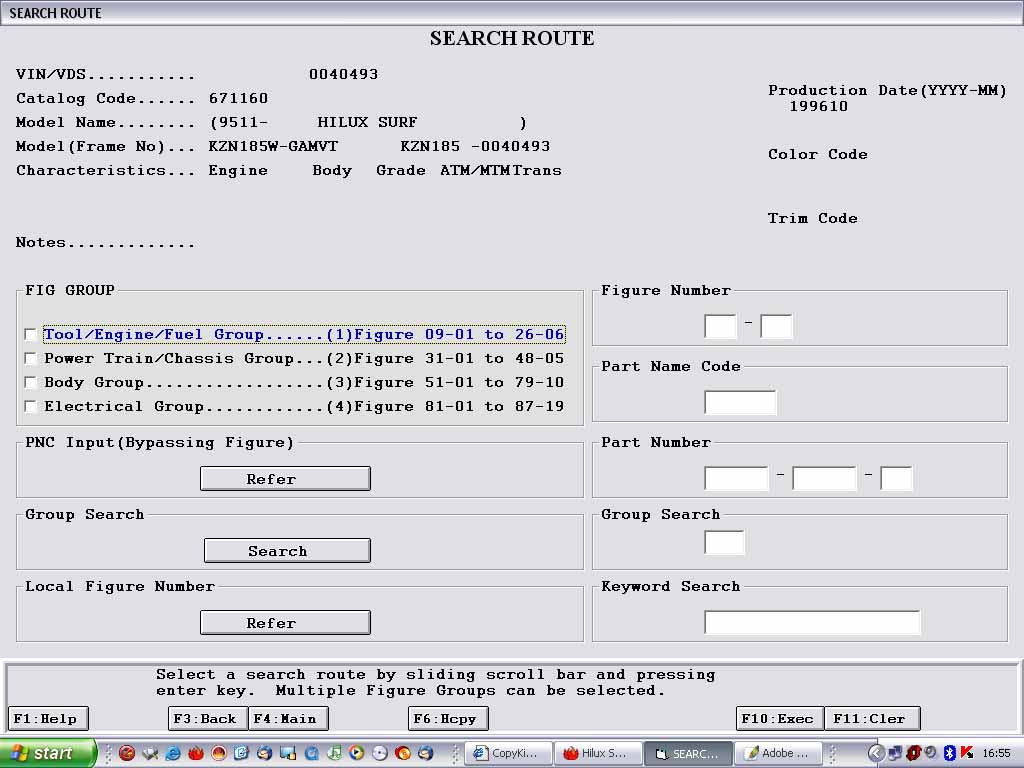The image size is (1024, 768).
Task: Click the QuickTime quick launch icon
Action: 311,753
